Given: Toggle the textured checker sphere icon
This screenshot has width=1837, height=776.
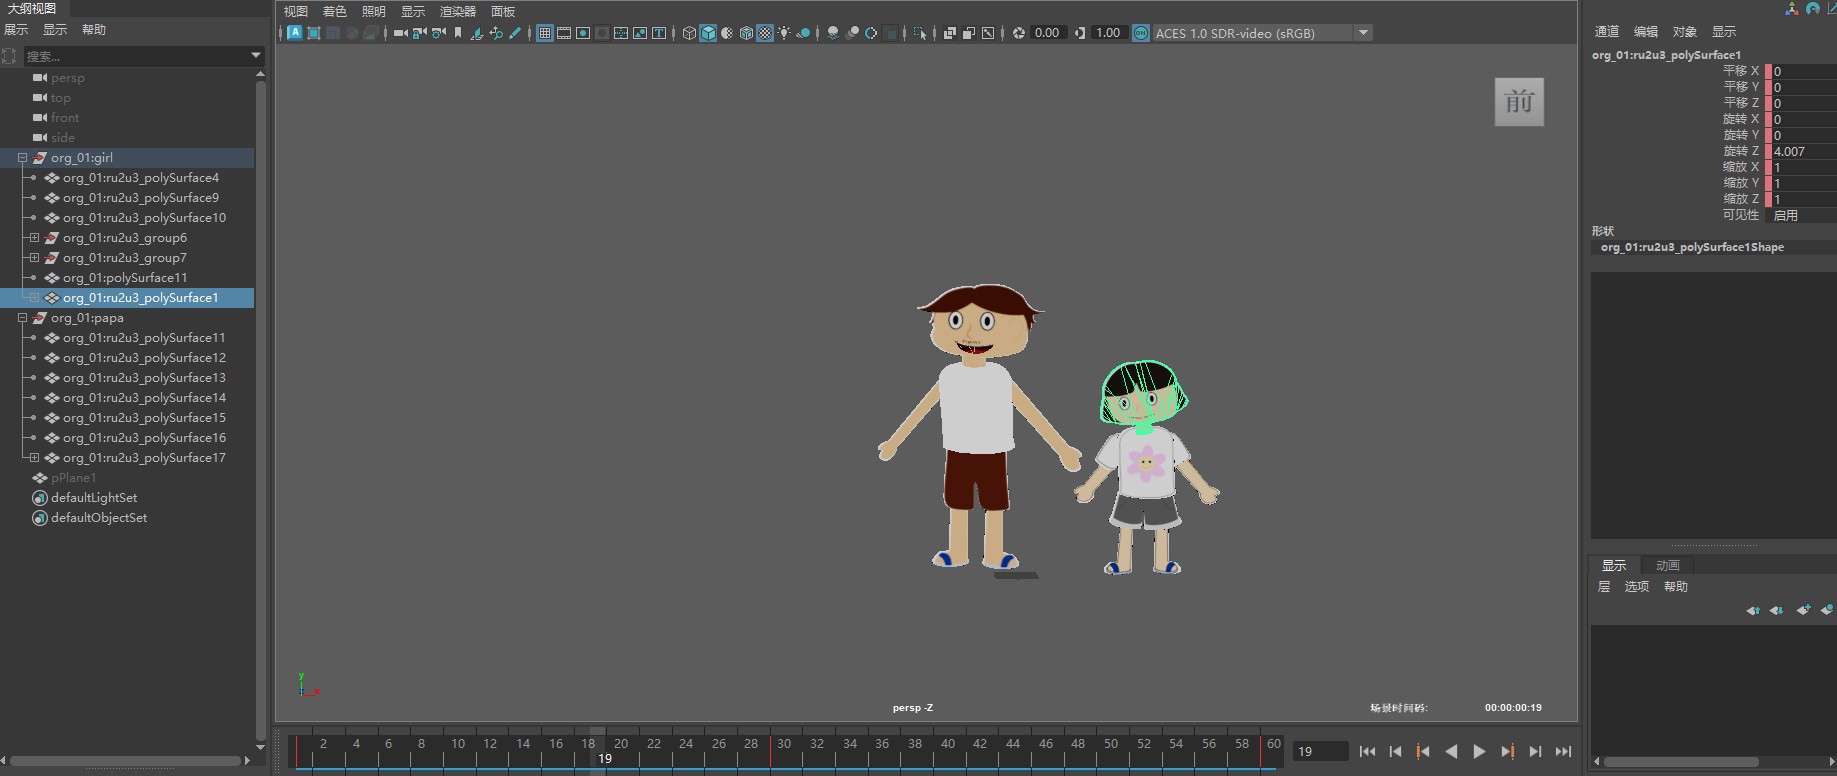Looking at the screenshot, I should pos(765,33).
